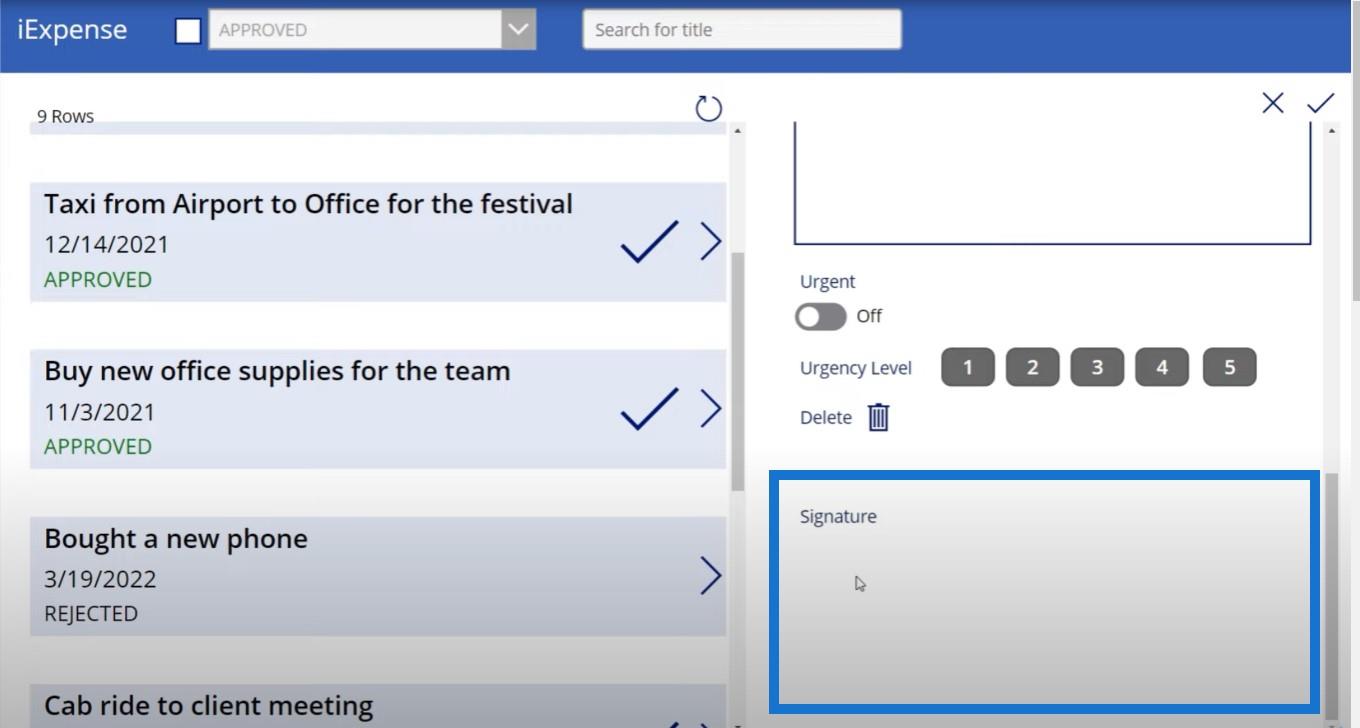Click the date 11/3/2021
1360x728 pixels.
100,412
